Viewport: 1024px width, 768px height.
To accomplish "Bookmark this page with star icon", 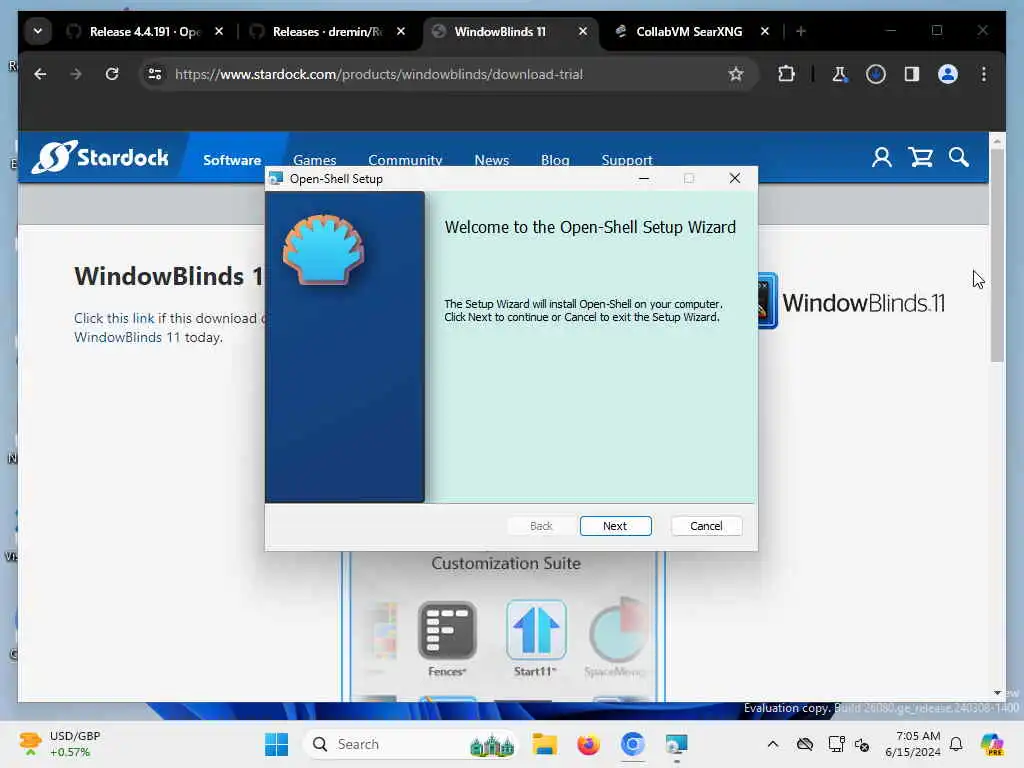I will [736, 74].
